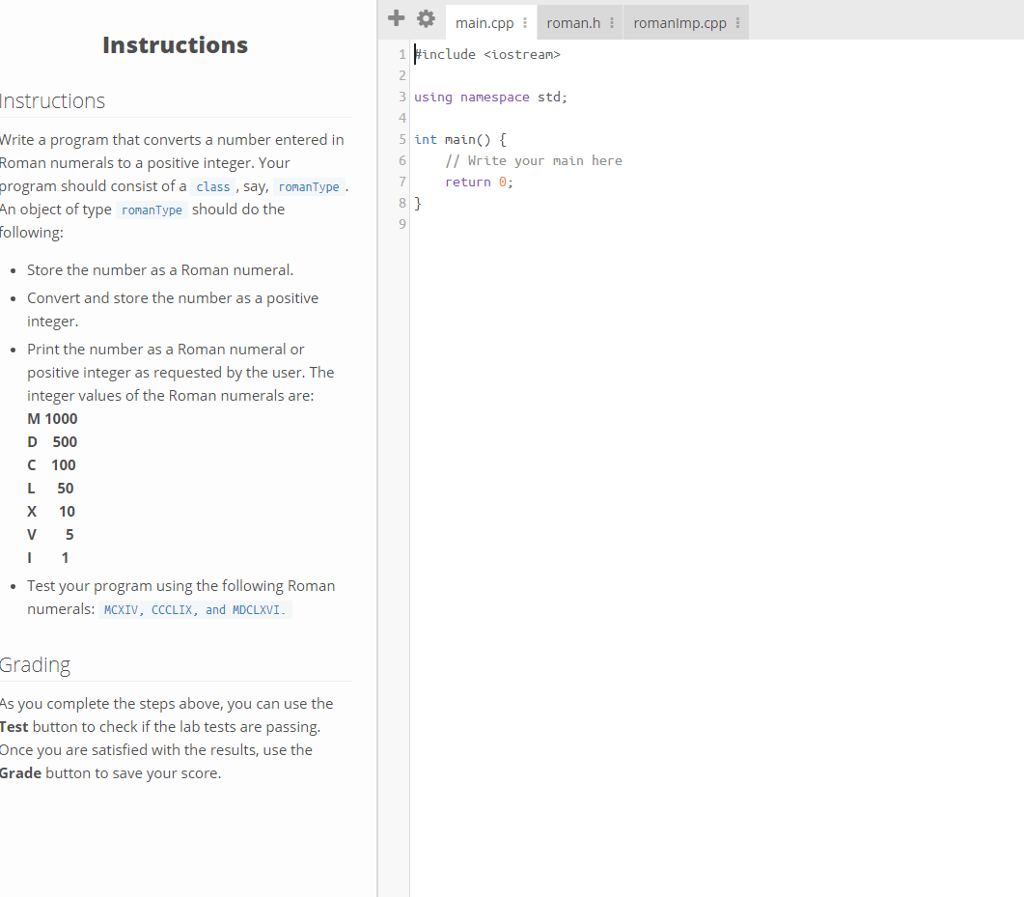Open the editor settings gear icon

[426, 18]
